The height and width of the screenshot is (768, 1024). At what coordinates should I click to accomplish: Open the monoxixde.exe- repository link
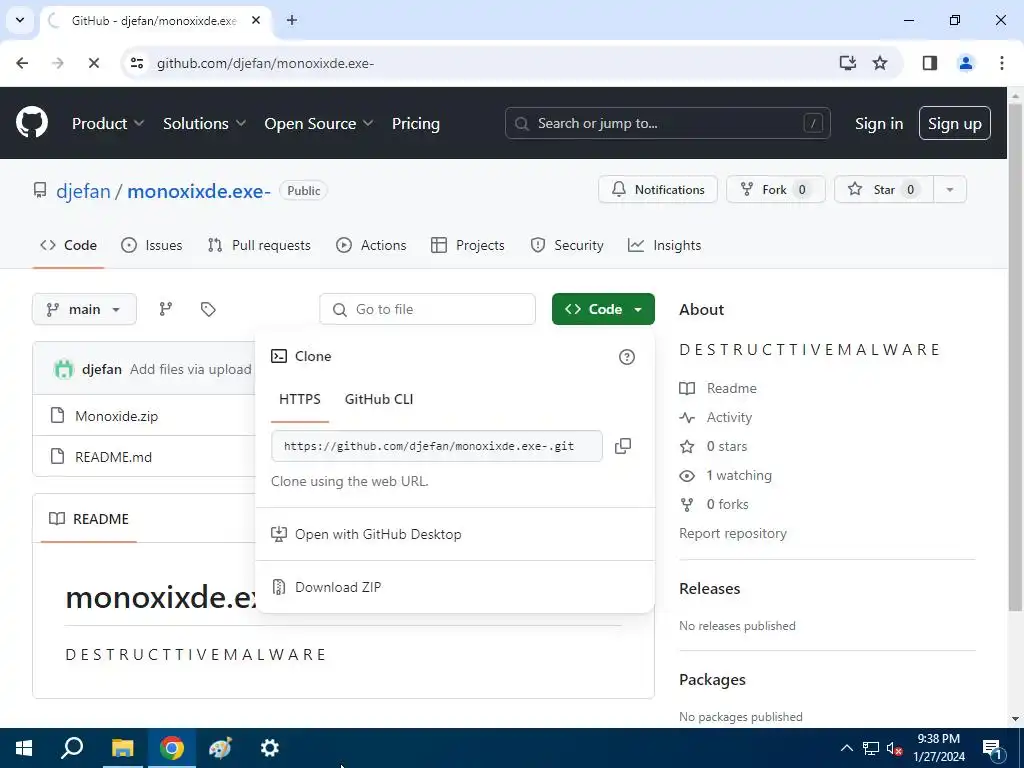point(199,191)
